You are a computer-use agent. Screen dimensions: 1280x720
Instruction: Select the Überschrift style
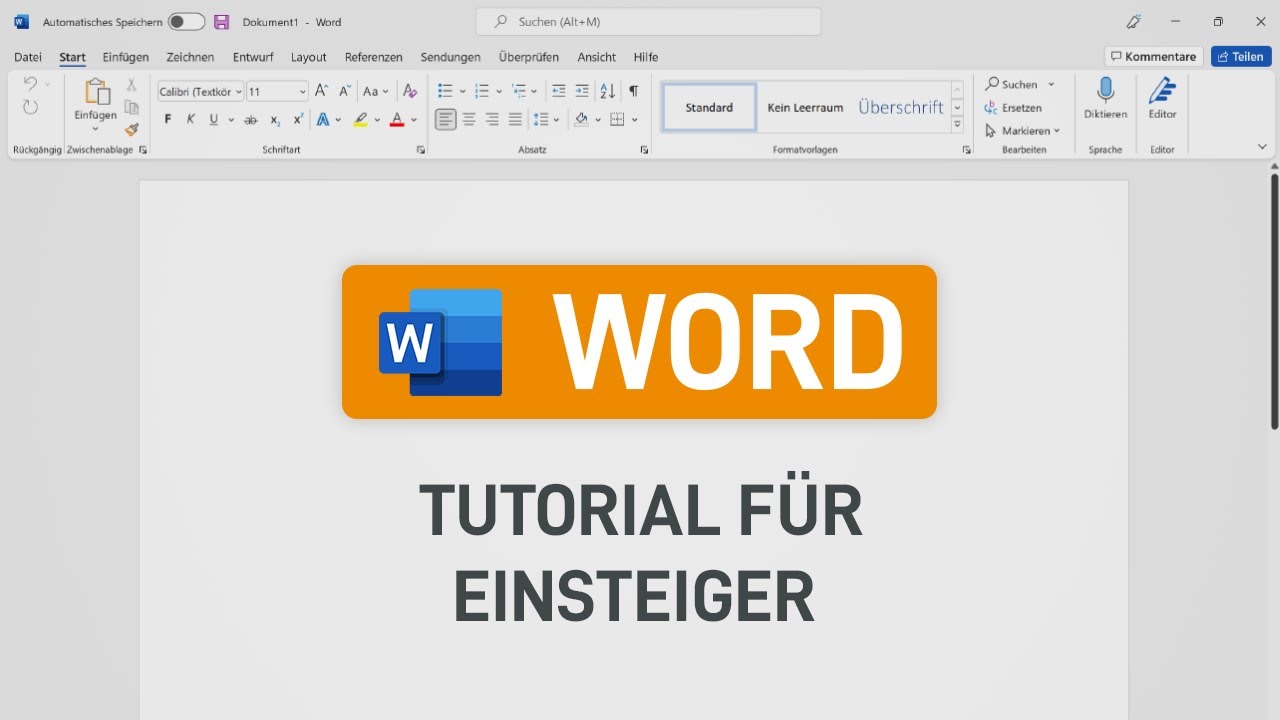pos(901,107)
